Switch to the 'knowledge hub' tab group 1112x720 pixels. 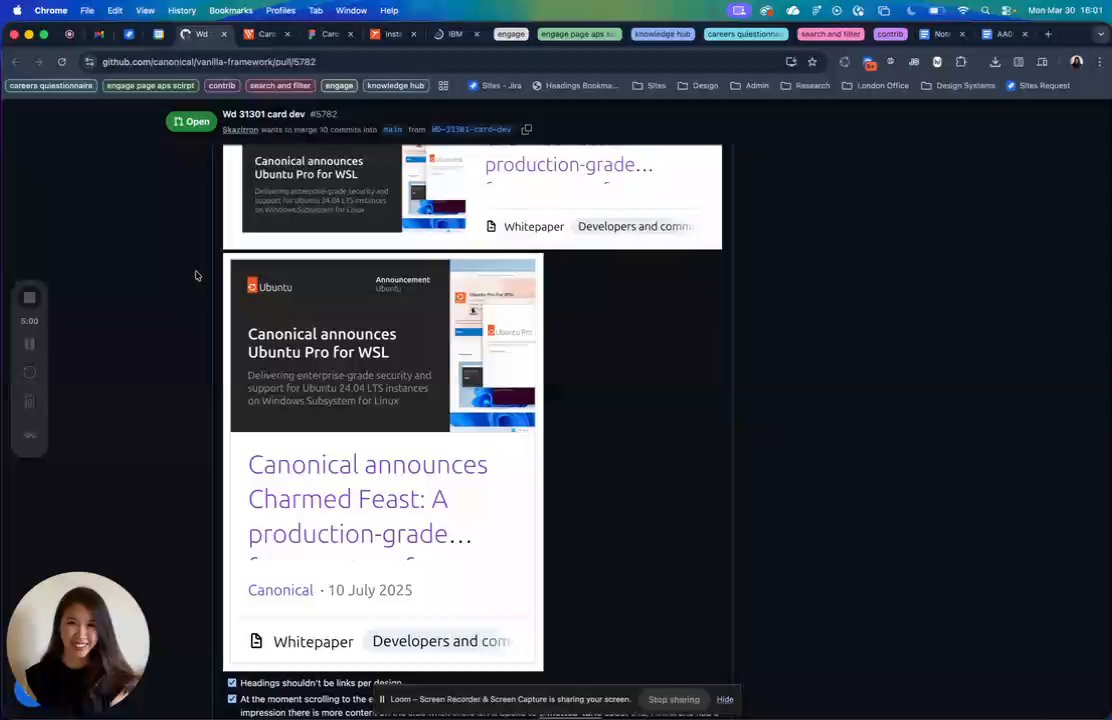click(x=662, y=34)
